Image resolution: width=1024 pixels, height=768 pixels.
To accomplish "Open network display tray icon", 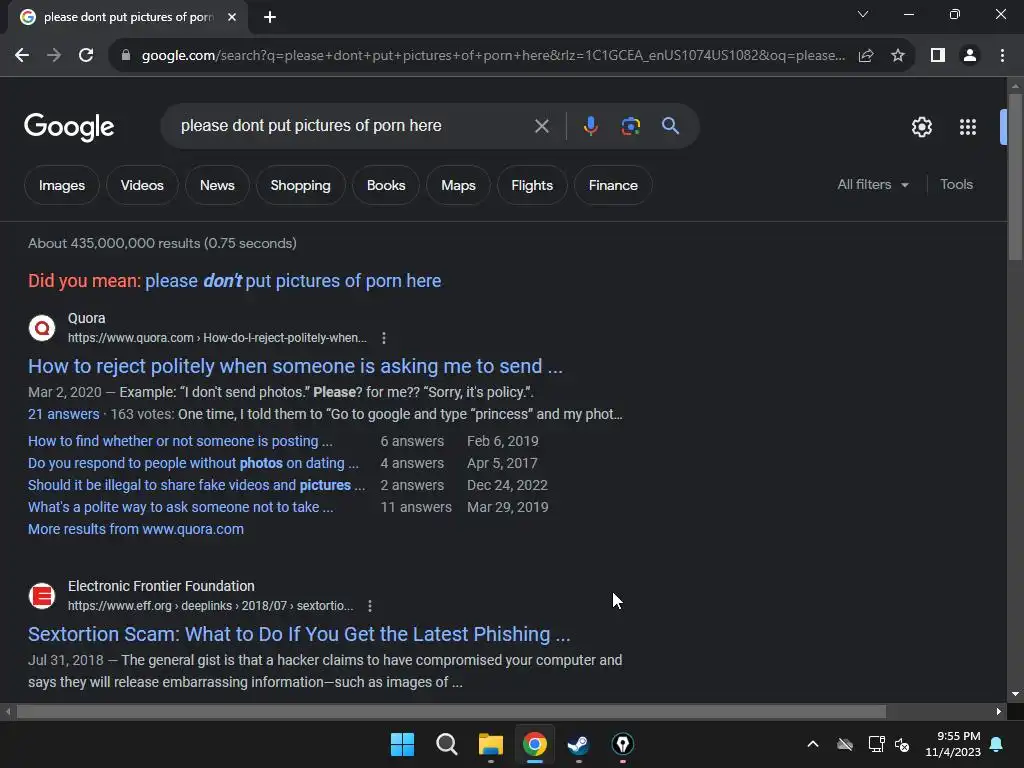I will pyautogui.click(x=876, y=744).
